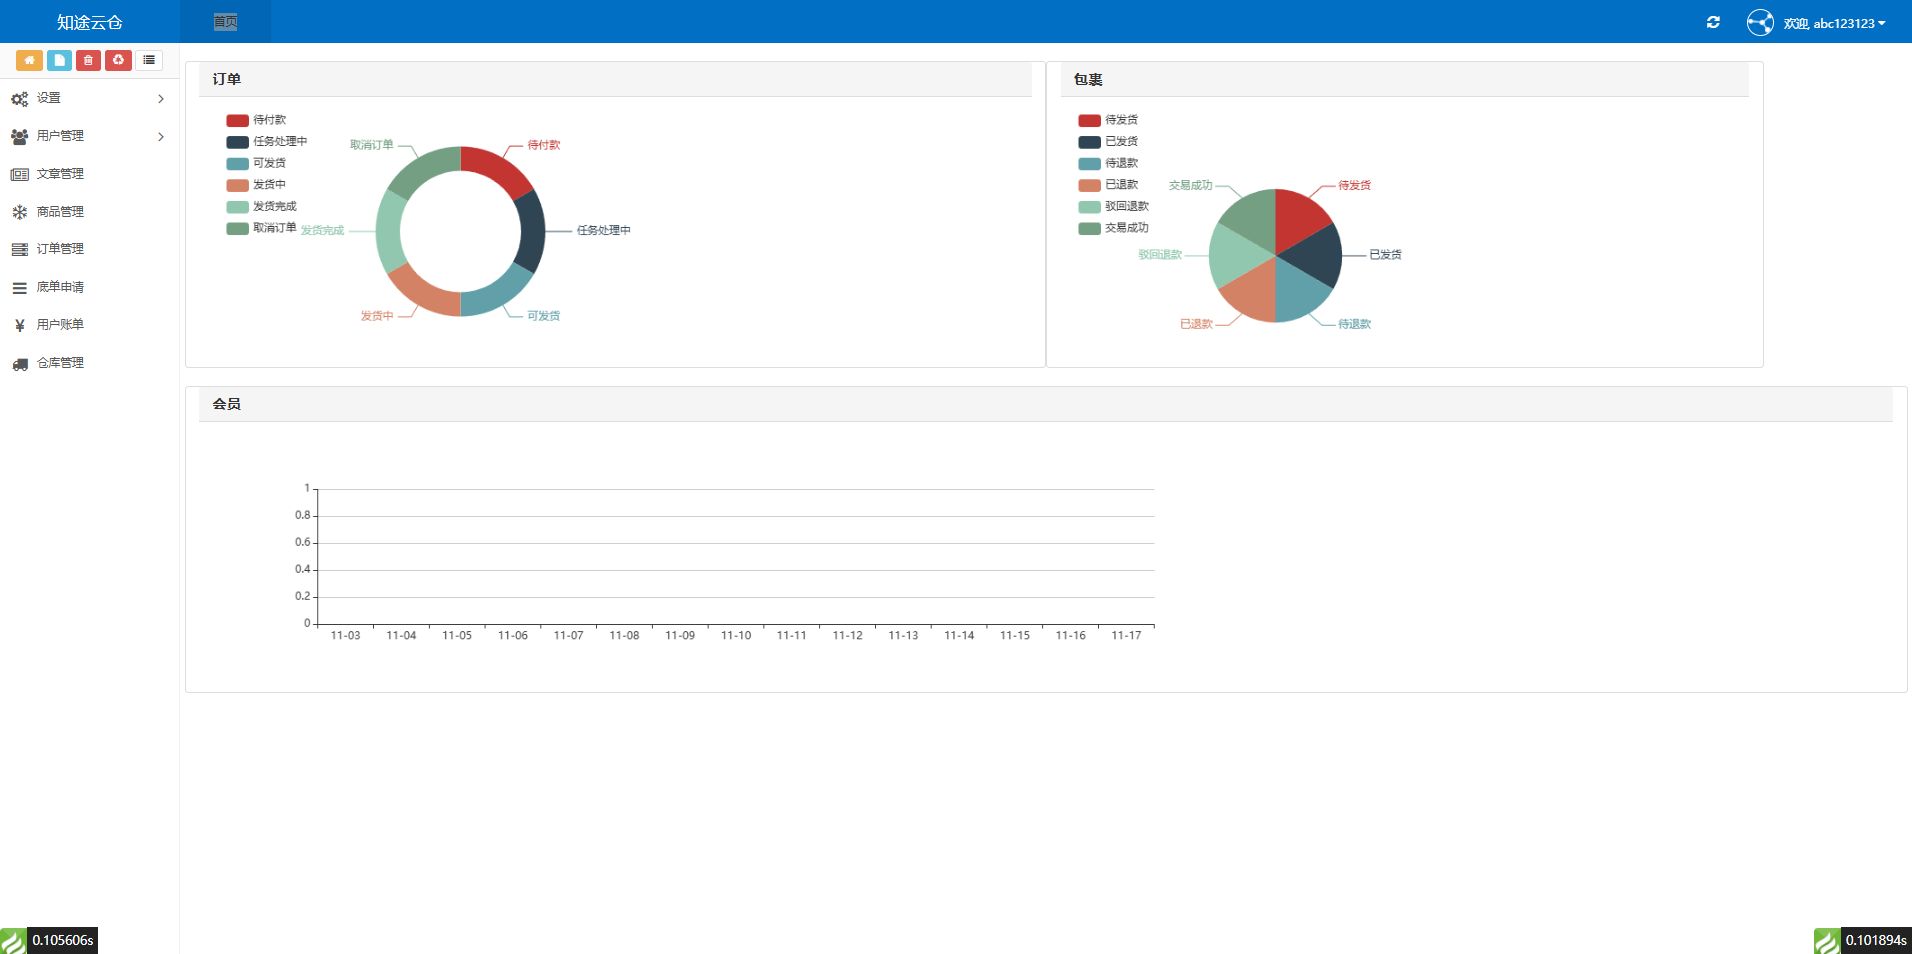Toggle the sidebar list-view icon button

pyautogui.click(x=149, y=60)
